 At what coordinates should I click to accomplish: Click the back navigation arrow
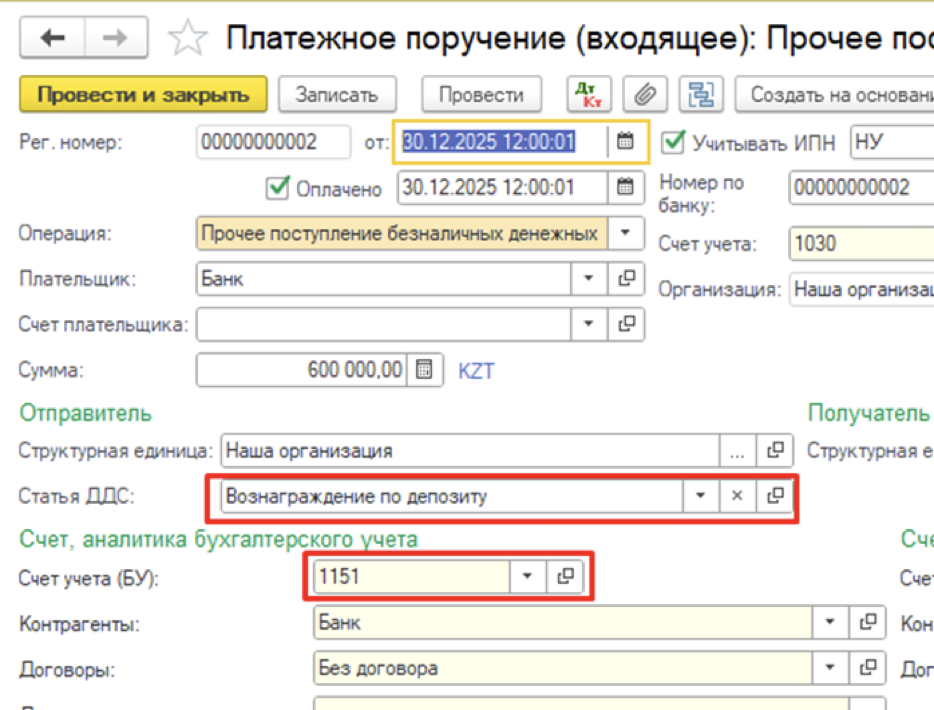click(52, 39)
